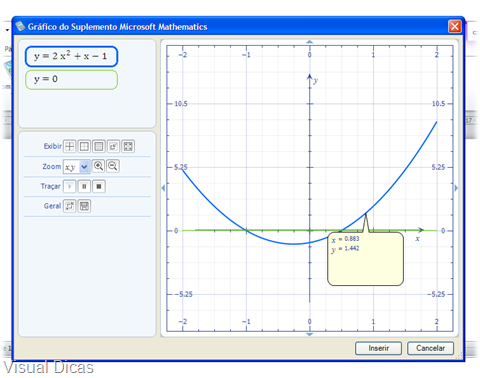The width and height of the screenshot is (480, 378).
Task: Toggle the outer frame display in Exibir
Action: click(84, 146)
